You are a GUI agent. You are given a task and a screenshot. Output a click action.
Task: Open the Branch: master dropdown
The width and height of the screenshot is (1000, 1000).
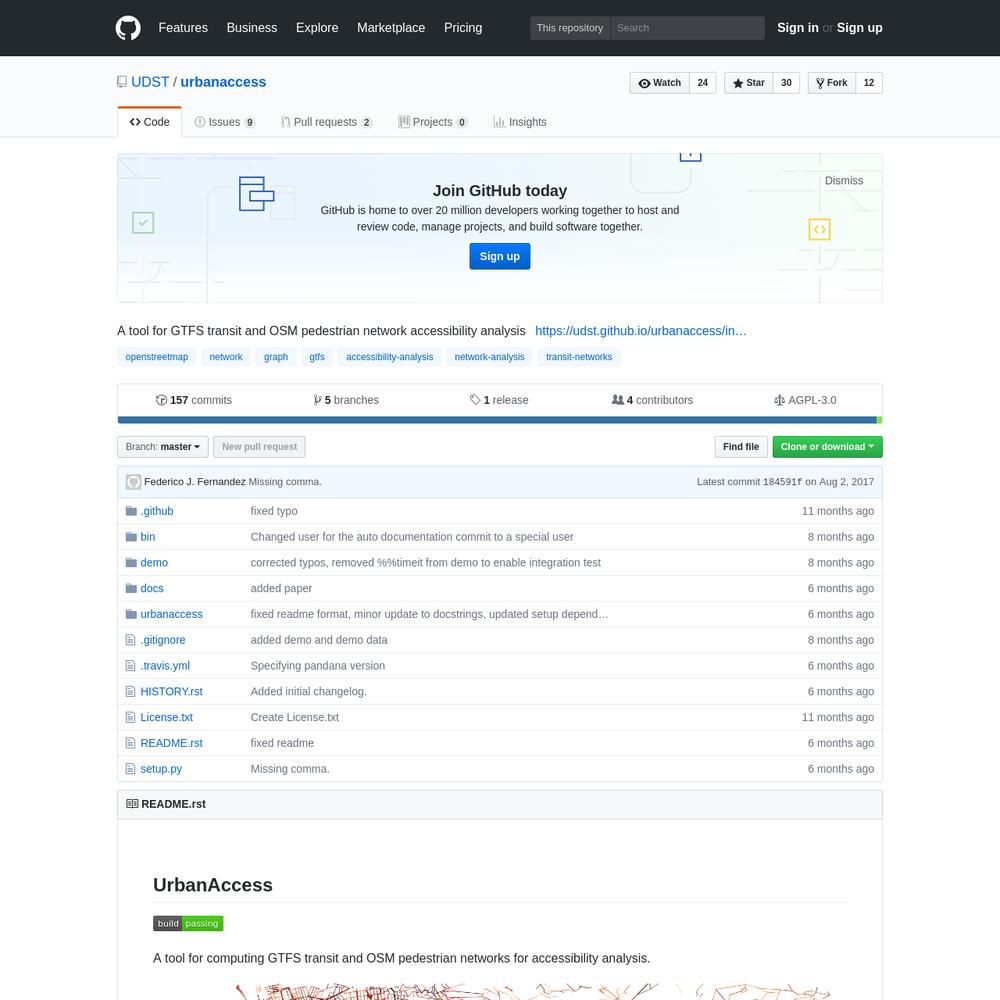click(163, 446)
